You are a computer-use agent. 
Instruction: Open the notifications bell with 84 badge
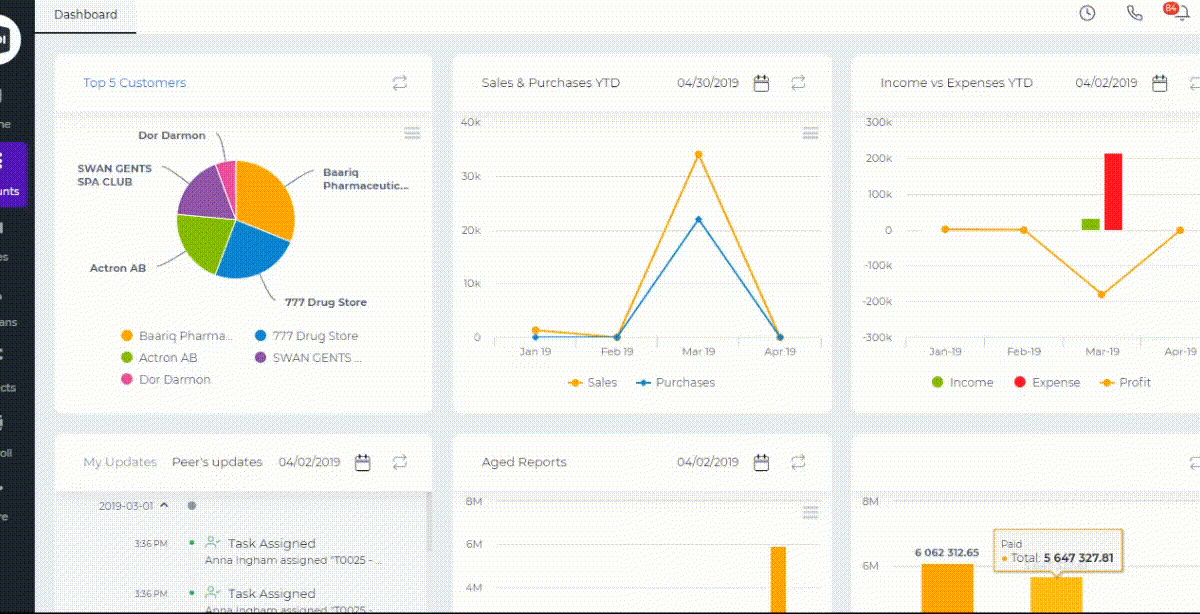tap(1179, 14)
